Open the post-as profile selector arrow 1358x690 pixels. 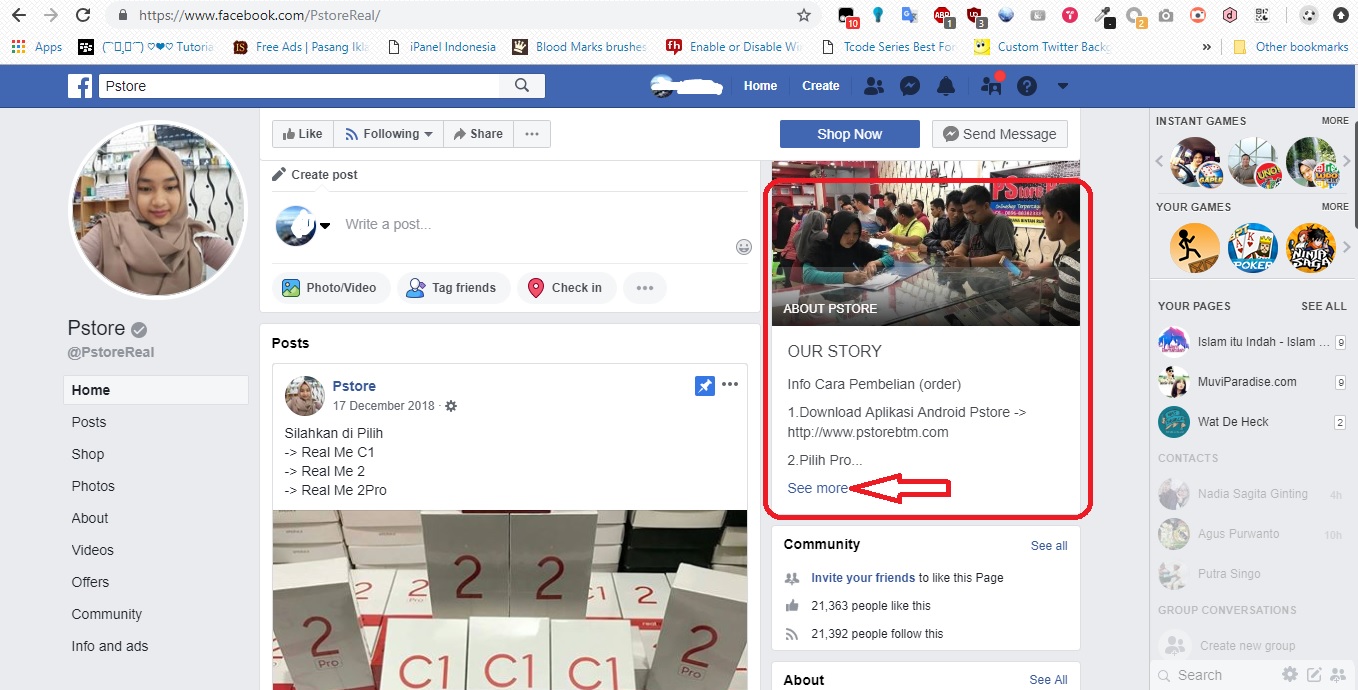click(325, 225)
